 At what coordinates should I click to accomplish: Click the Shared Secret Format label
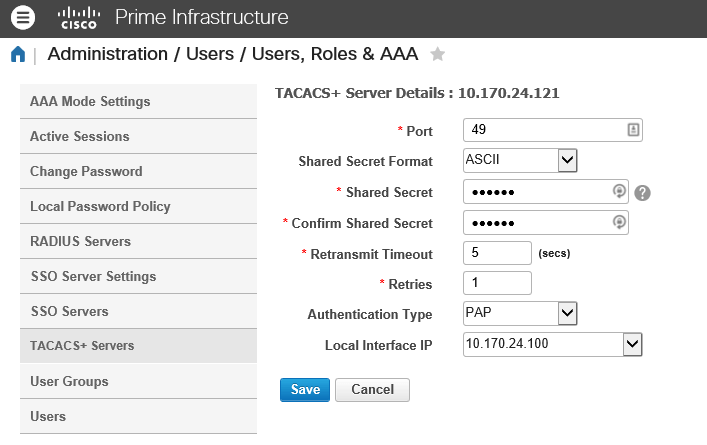(365, 161)
